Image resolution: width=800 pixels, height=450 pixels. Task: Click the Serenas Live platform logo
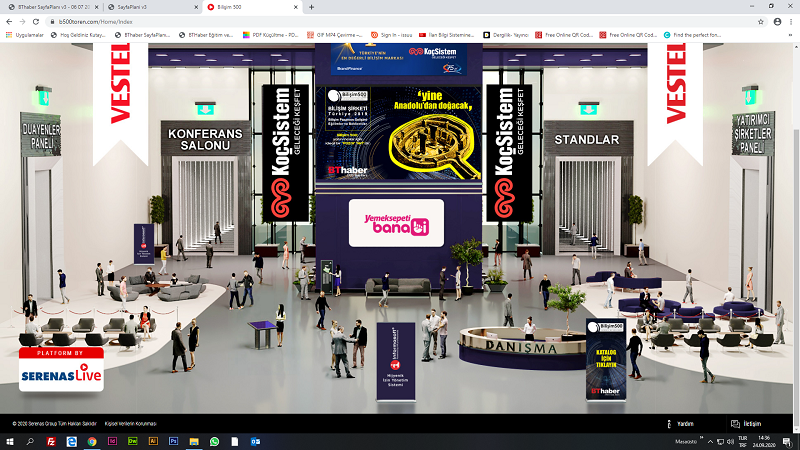[x=61, y=370]
